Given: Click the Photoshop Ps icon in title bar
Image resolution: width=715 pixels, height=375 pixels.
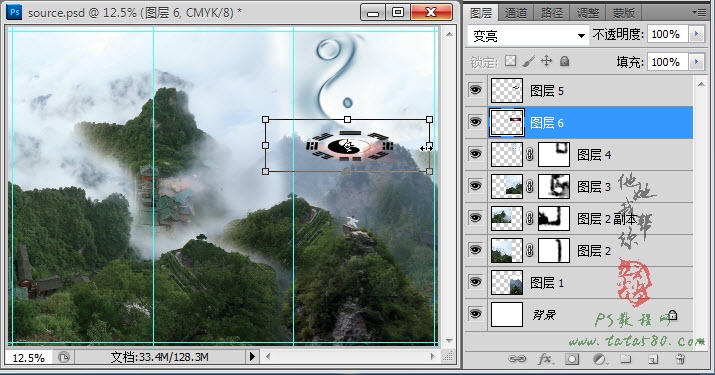Looking at the screenshot, I should click(x=14, y=12).
